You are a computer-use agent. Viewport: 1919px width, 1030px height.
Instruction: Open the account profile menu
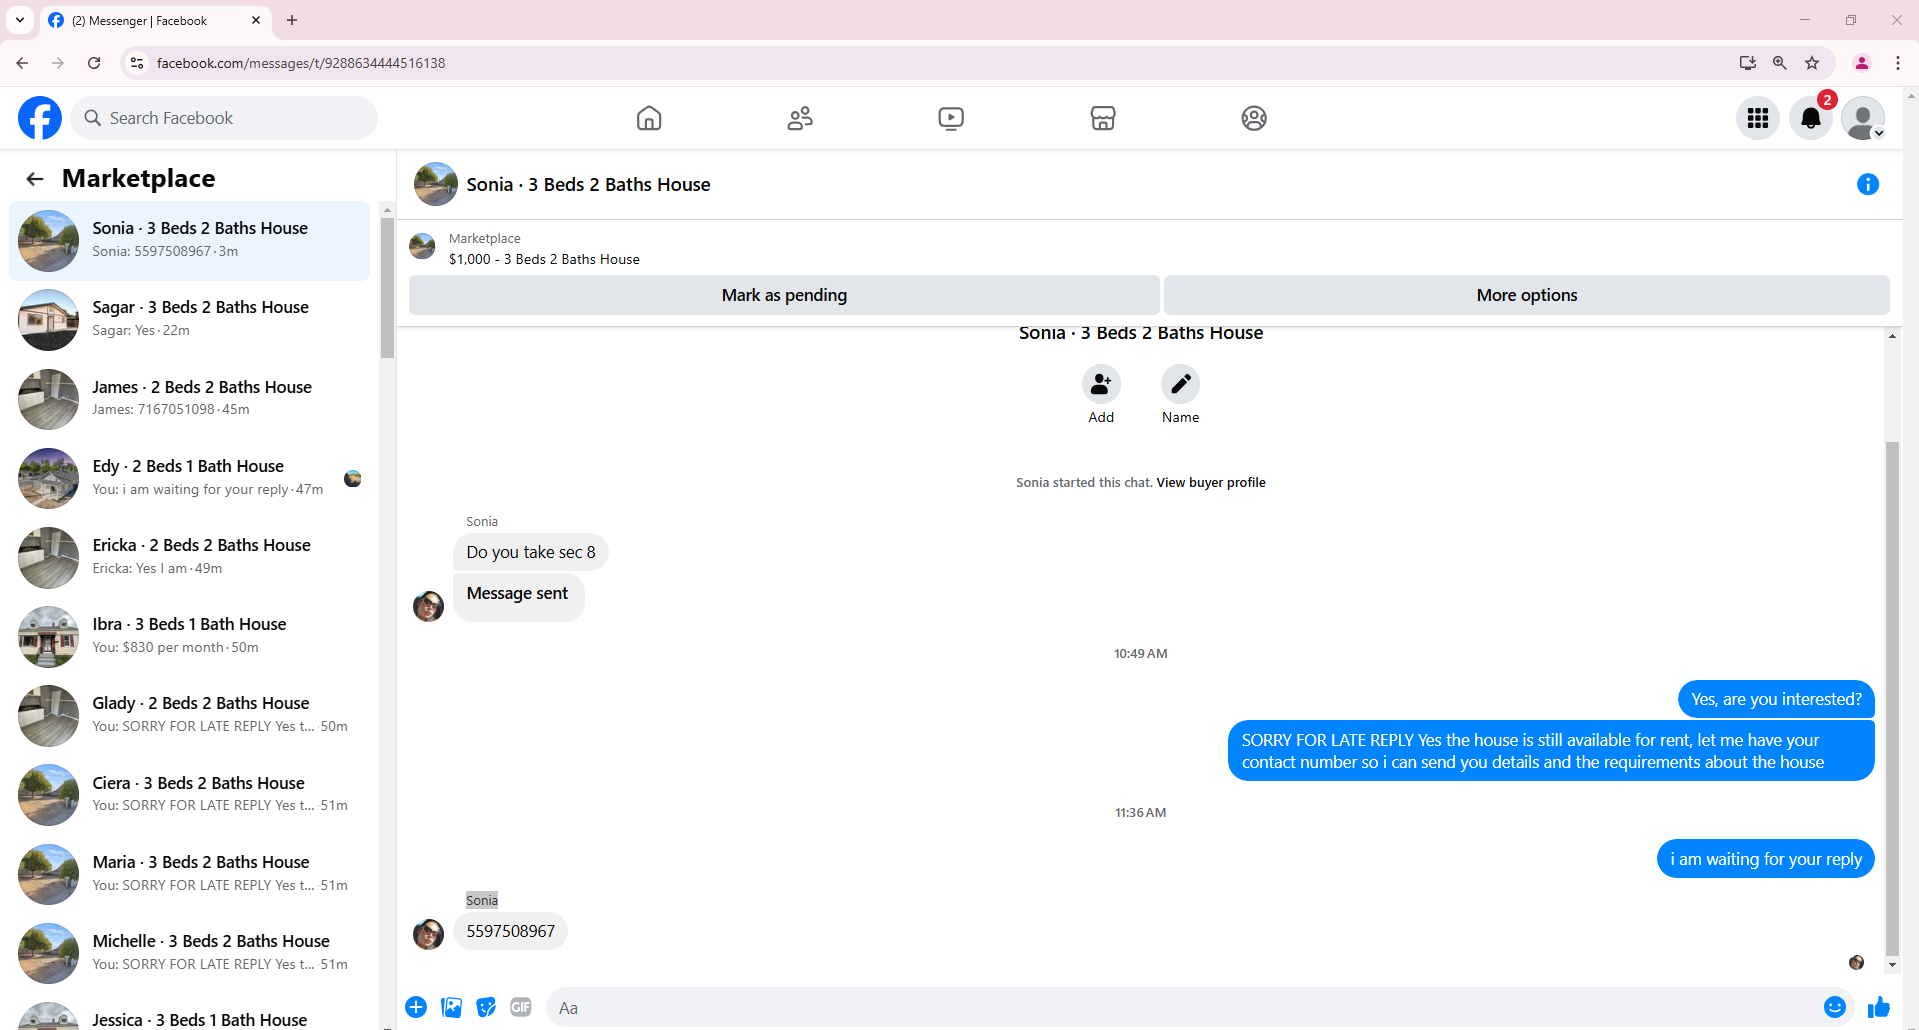click(x=1863, y=118)
